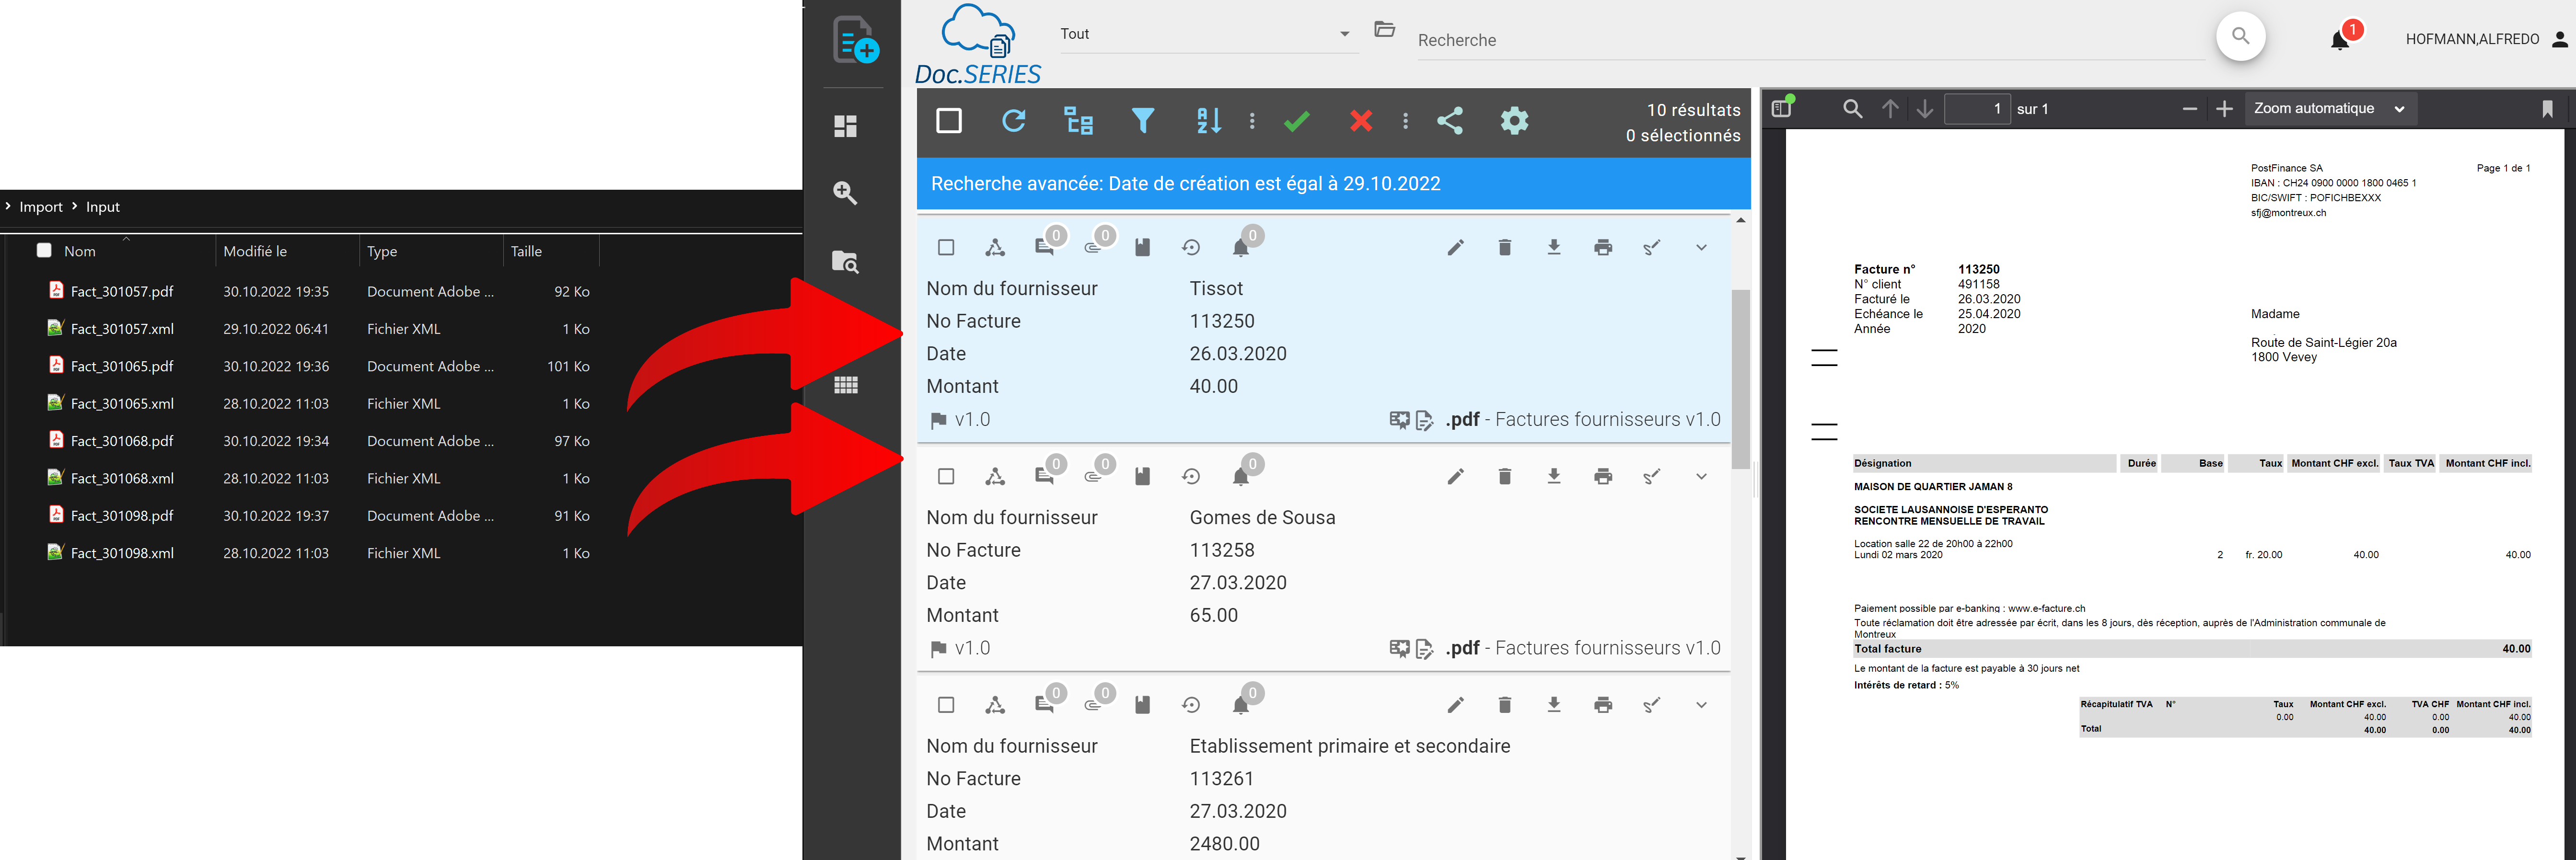
Task: Click the red reject cross icon
Action: (x=1361, y=121)
